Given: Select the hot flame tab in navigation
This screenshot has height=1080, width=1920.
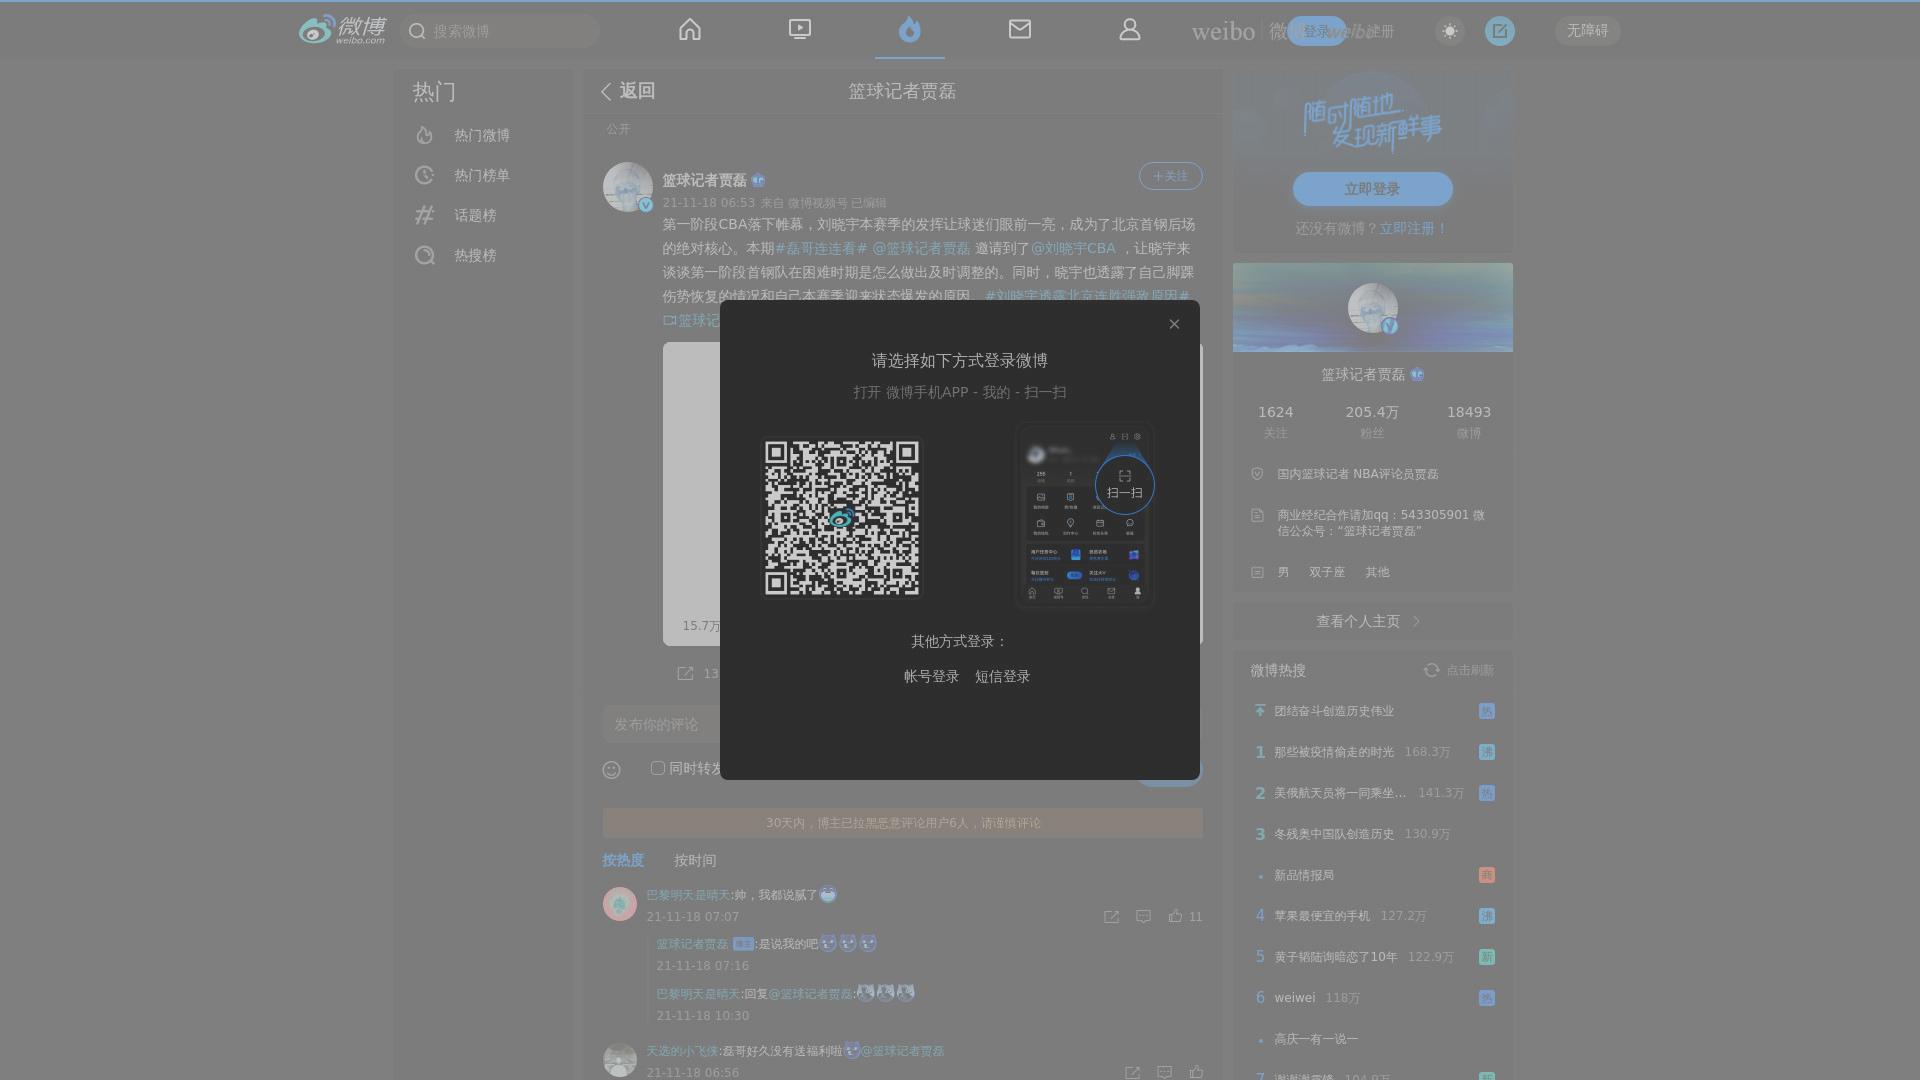Looking at the screenshot, I should click(910, 30).
